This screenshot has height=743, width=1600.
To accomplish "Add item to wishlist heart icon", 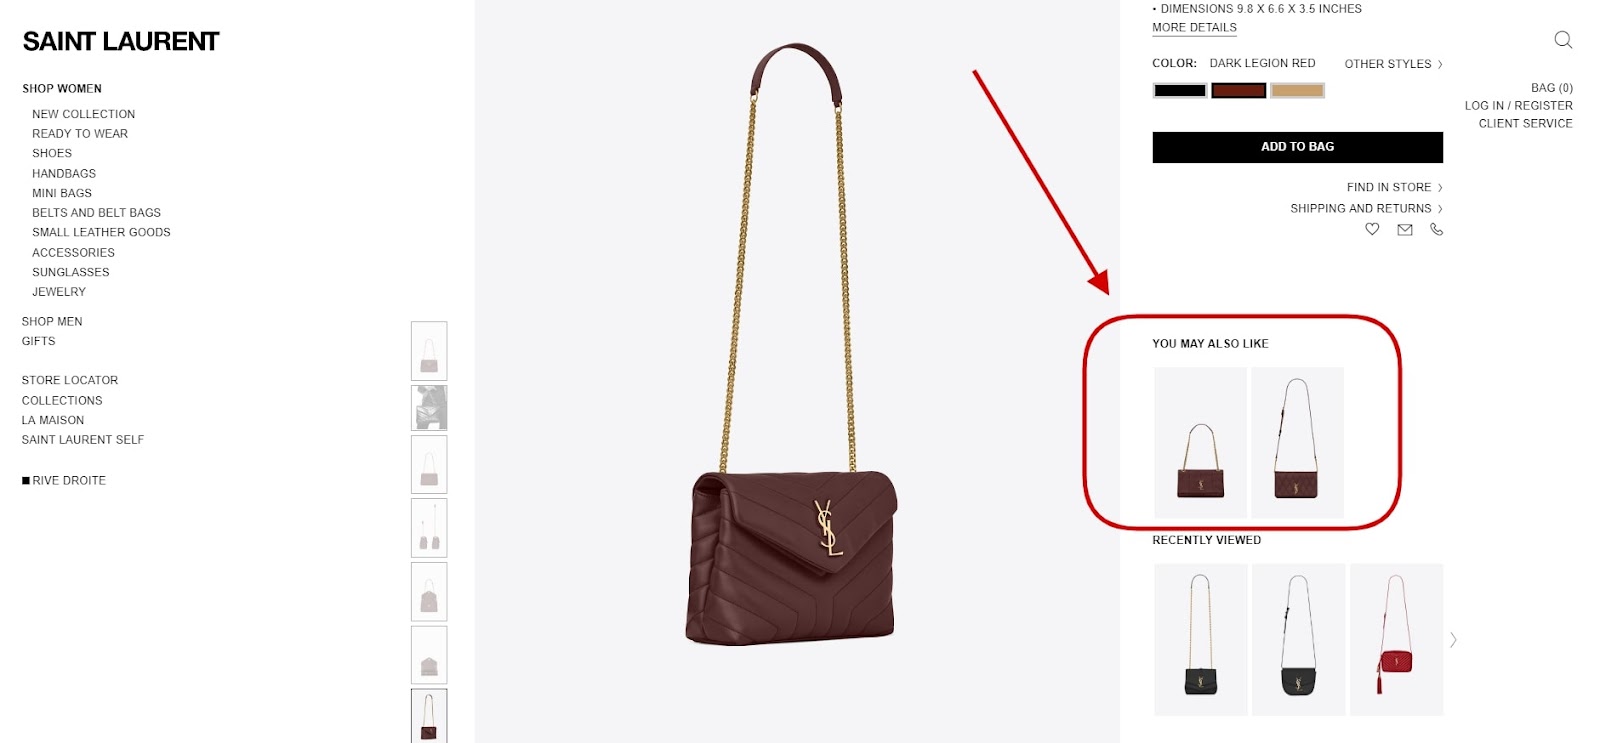I will point(1372,229).
